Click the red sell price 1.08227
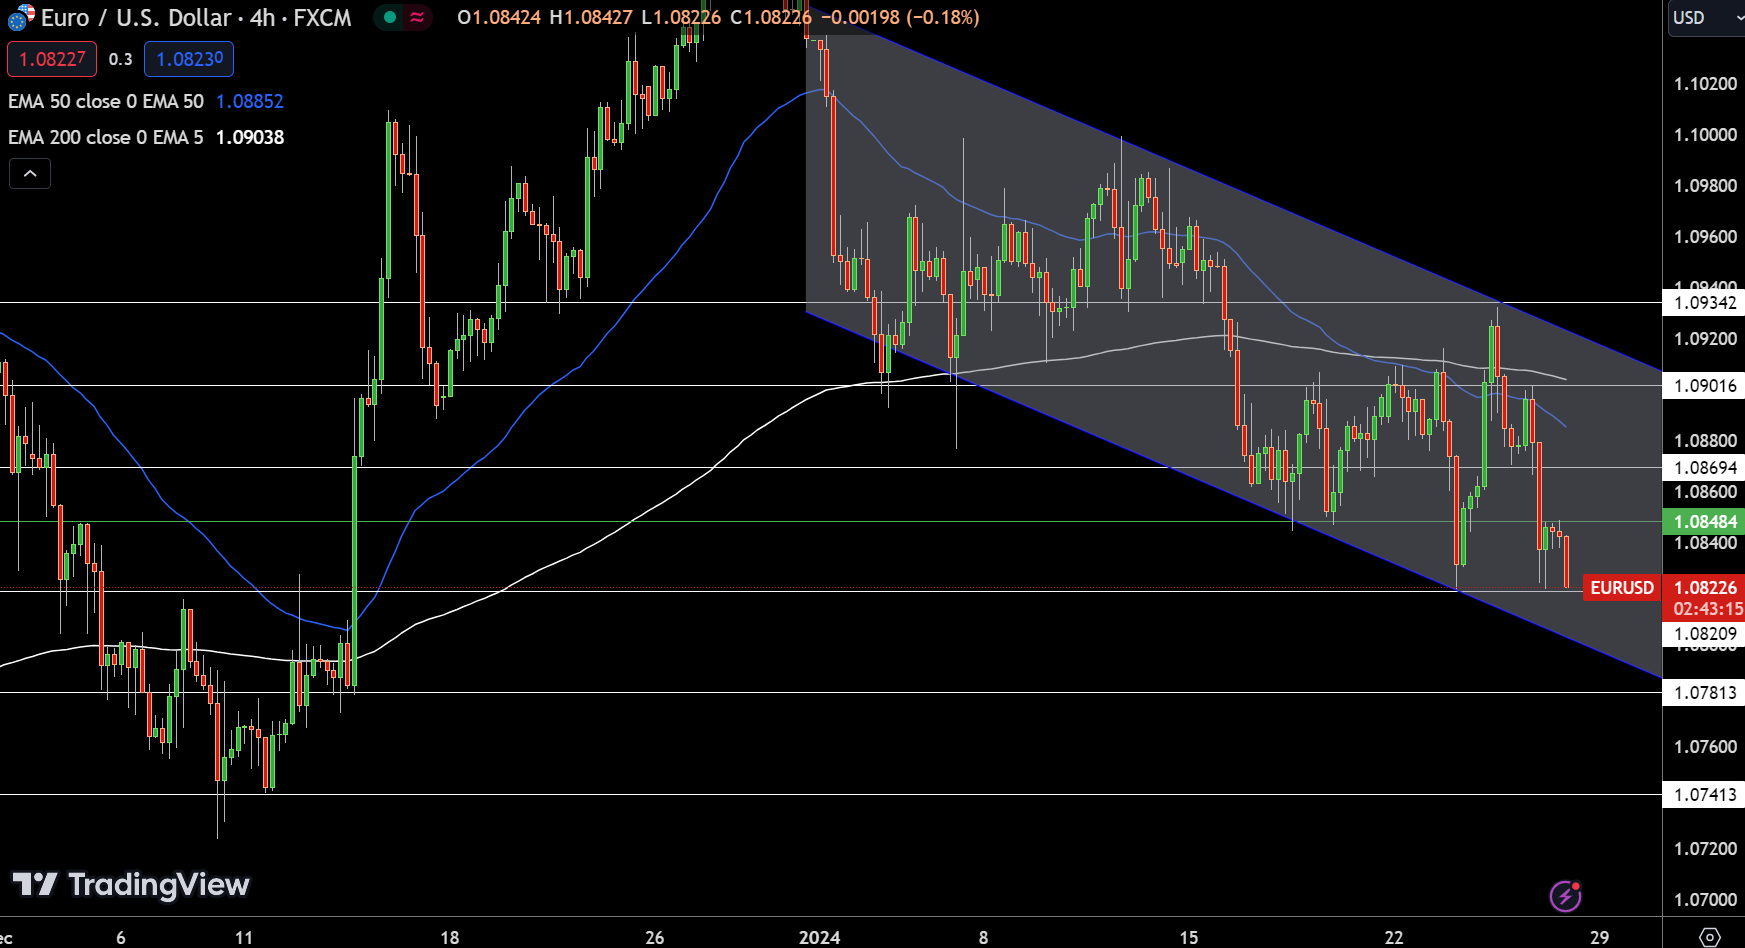Screen dimensions: 1745x948 (x=52, y=59)
